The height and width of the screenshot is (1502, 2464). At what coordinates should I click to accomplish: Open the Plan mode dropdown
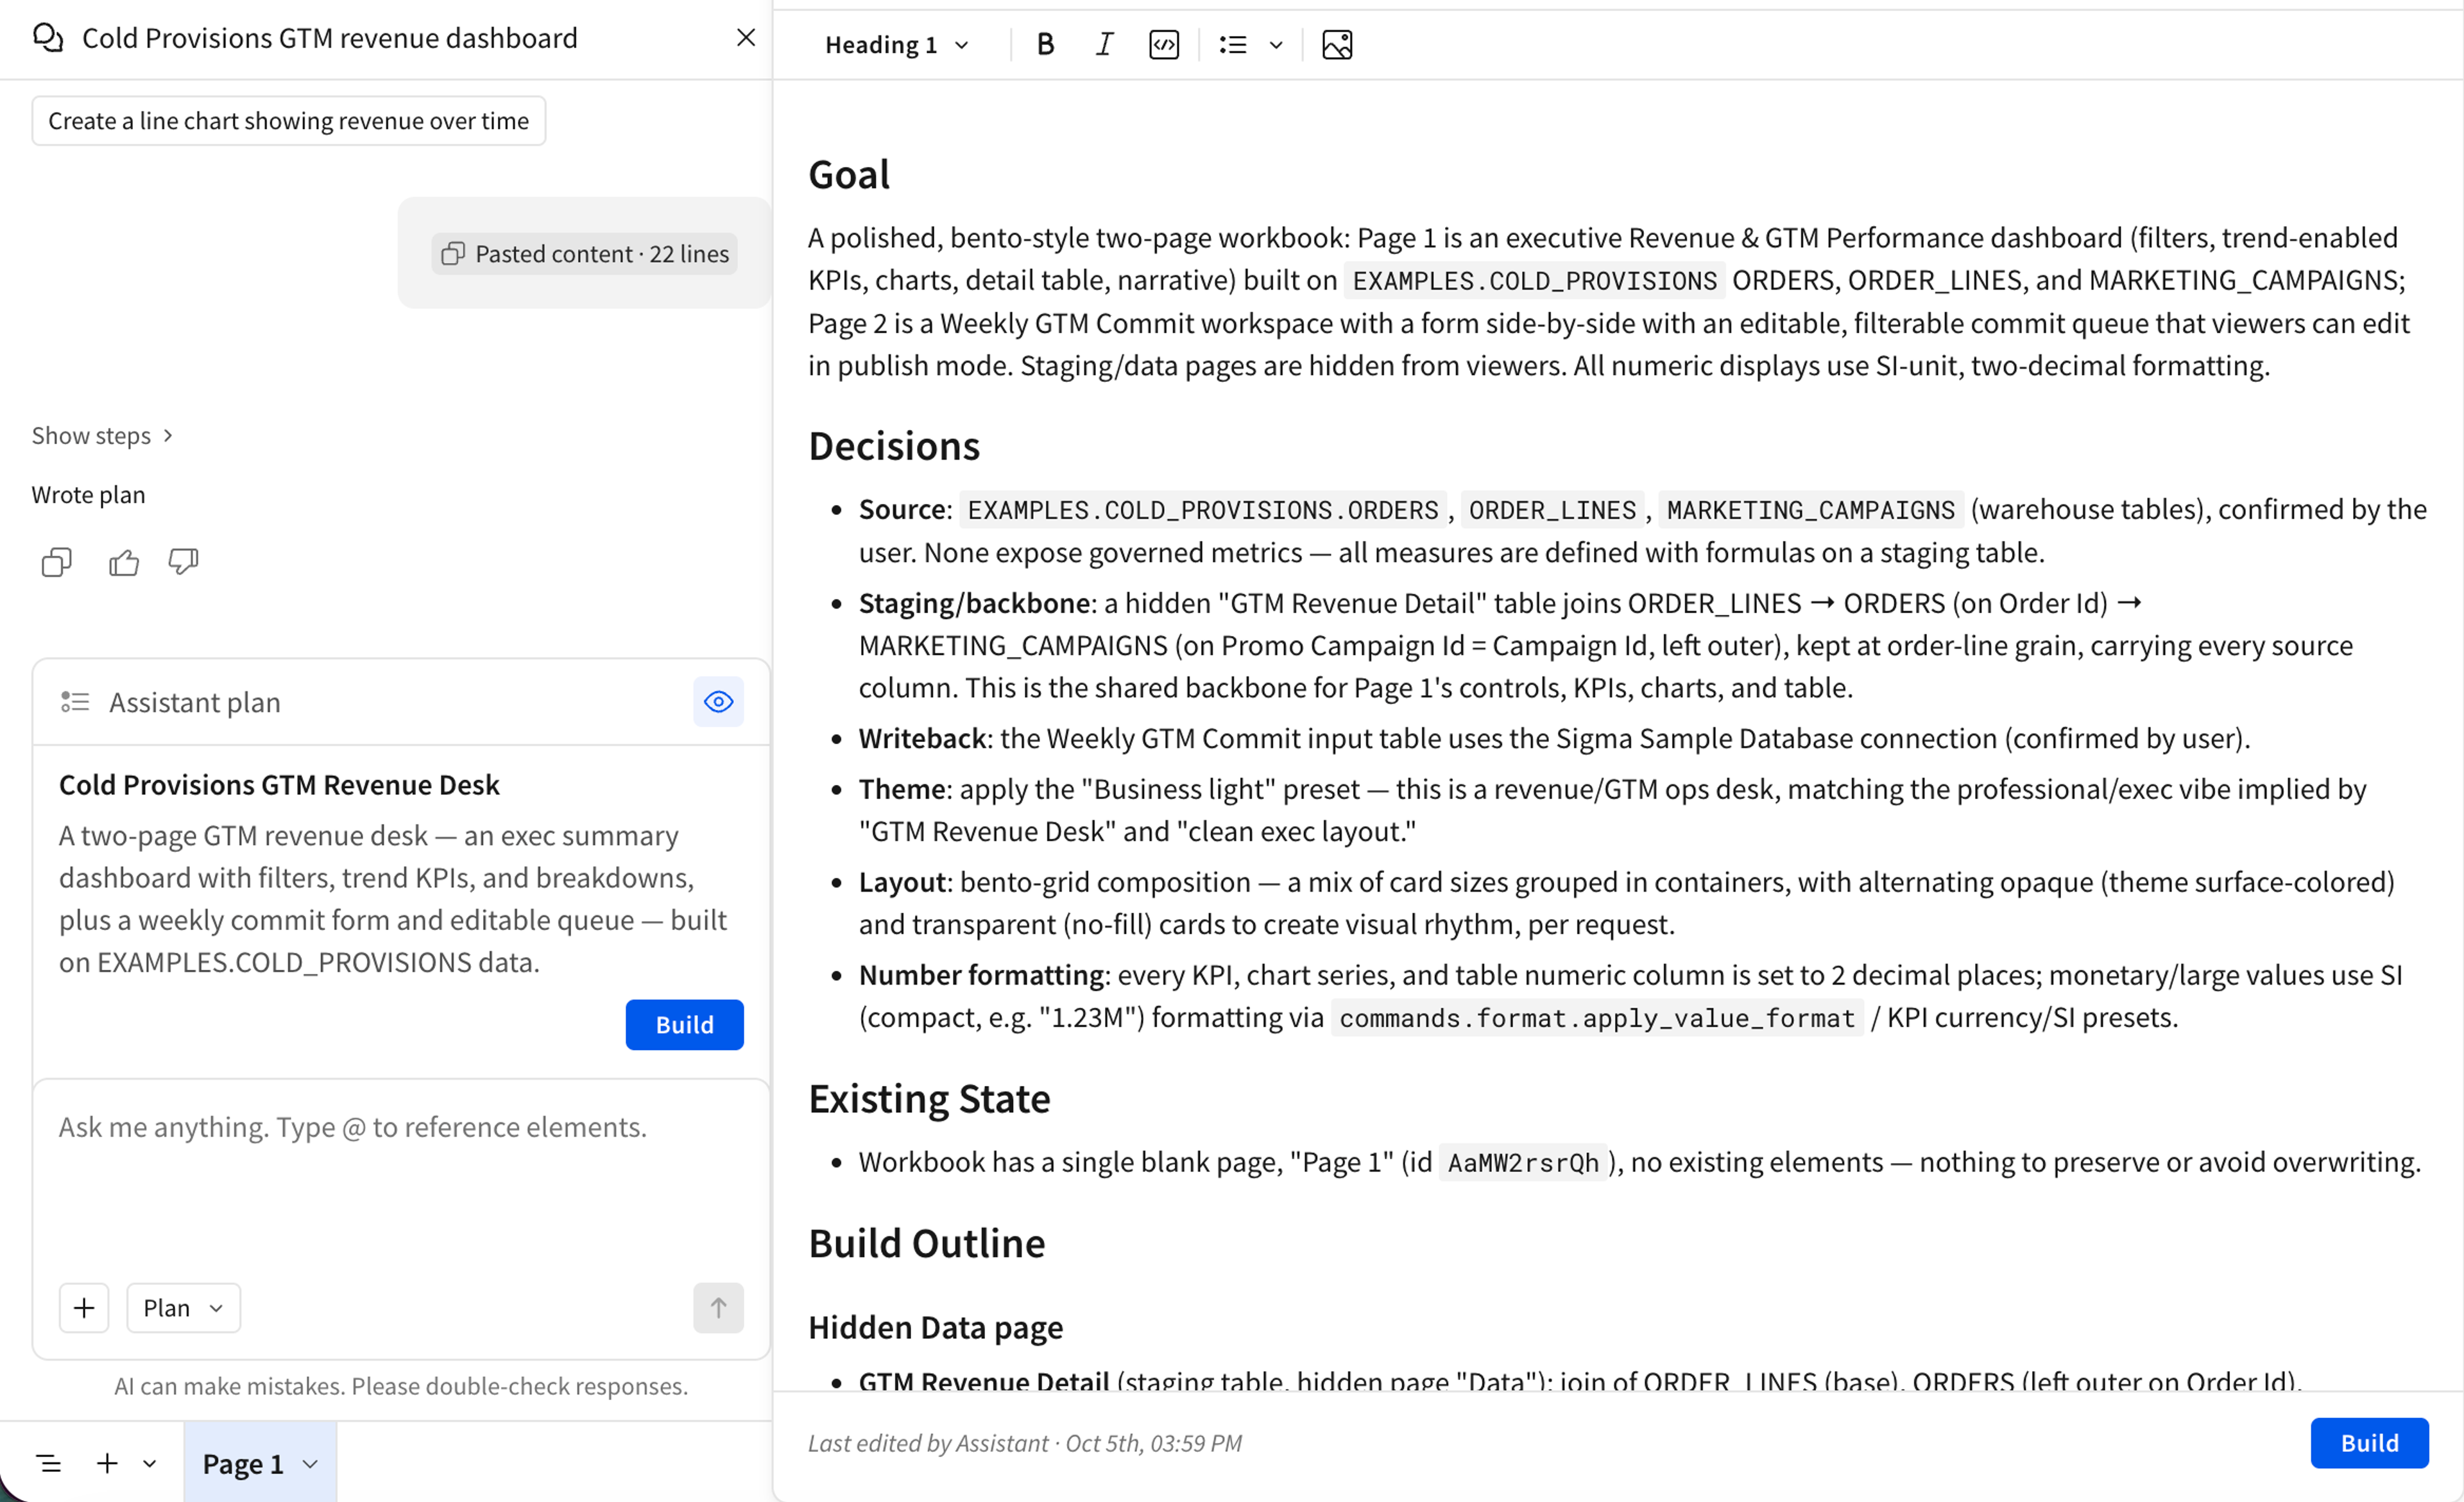(x=183, y=1308)
